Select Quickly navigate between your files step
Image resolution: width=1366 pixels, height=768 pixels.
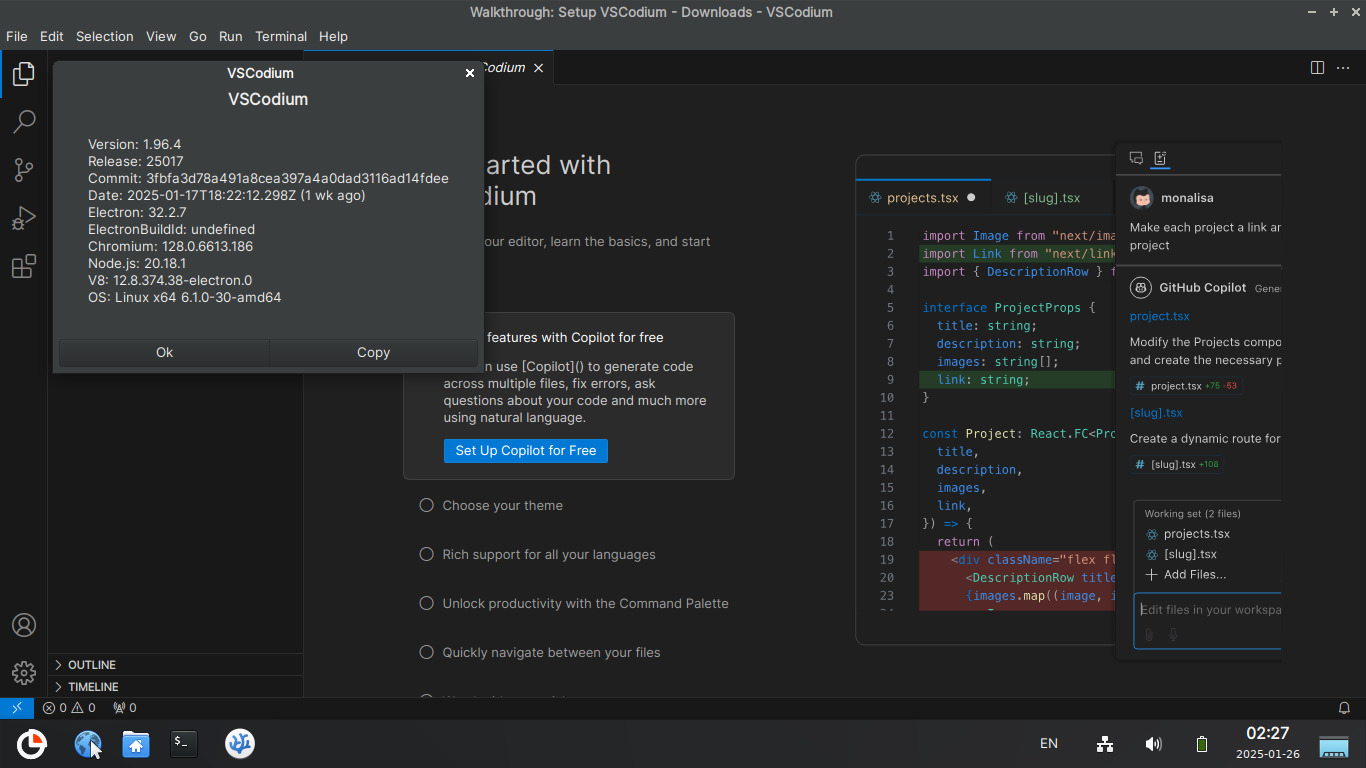[x=540, y=652]
